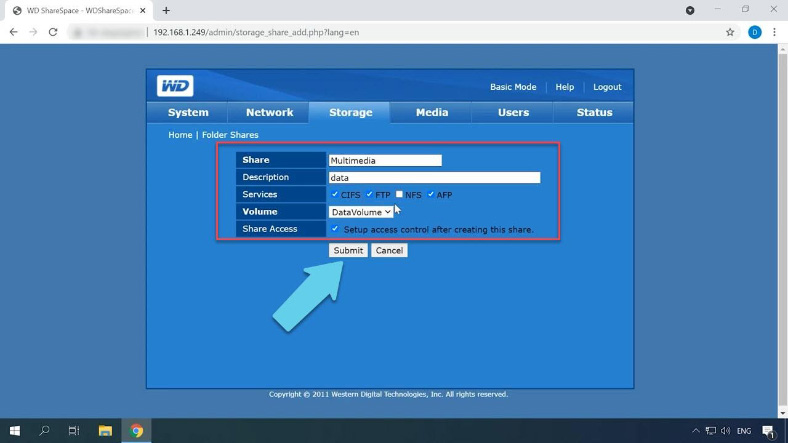Click Logout link
This screenshot has width=788, height=443.
coord(607,87)
